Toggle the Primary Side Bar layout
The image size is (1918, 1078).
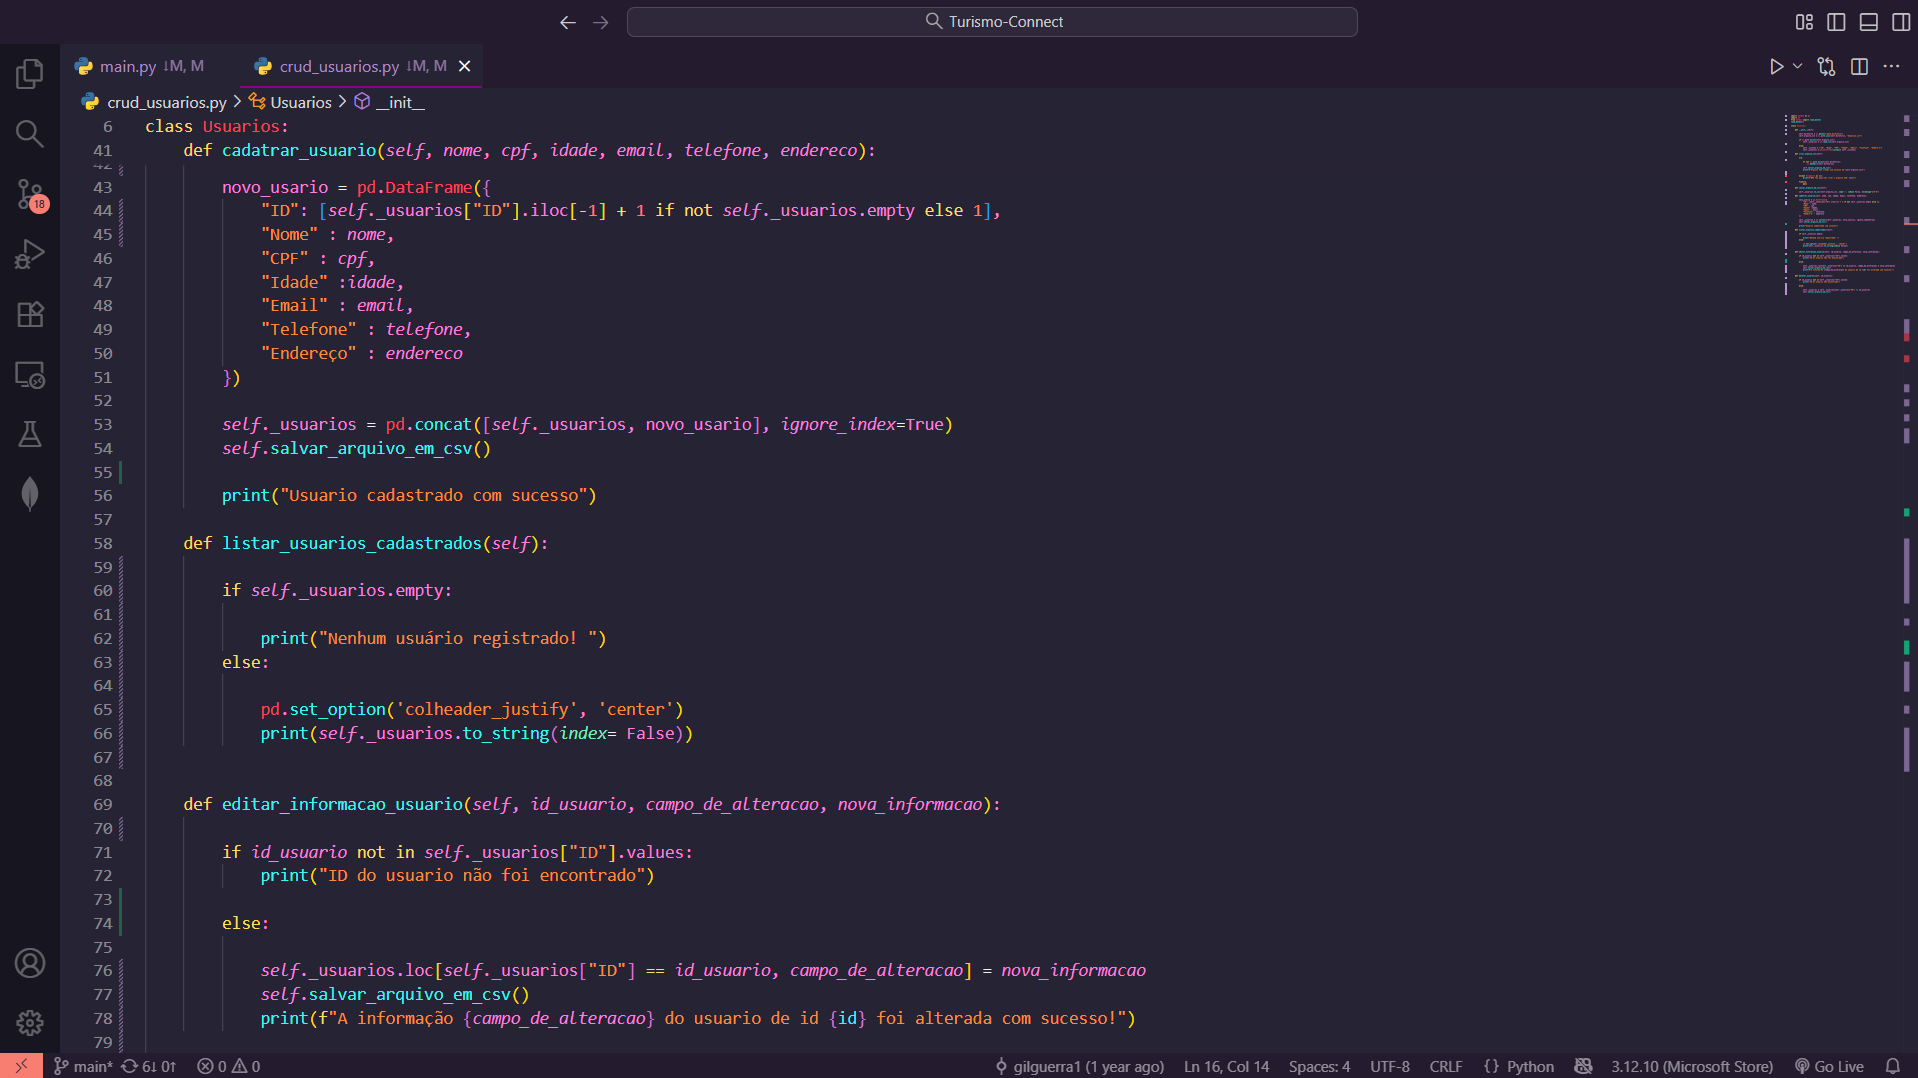tap(1836, 22)
